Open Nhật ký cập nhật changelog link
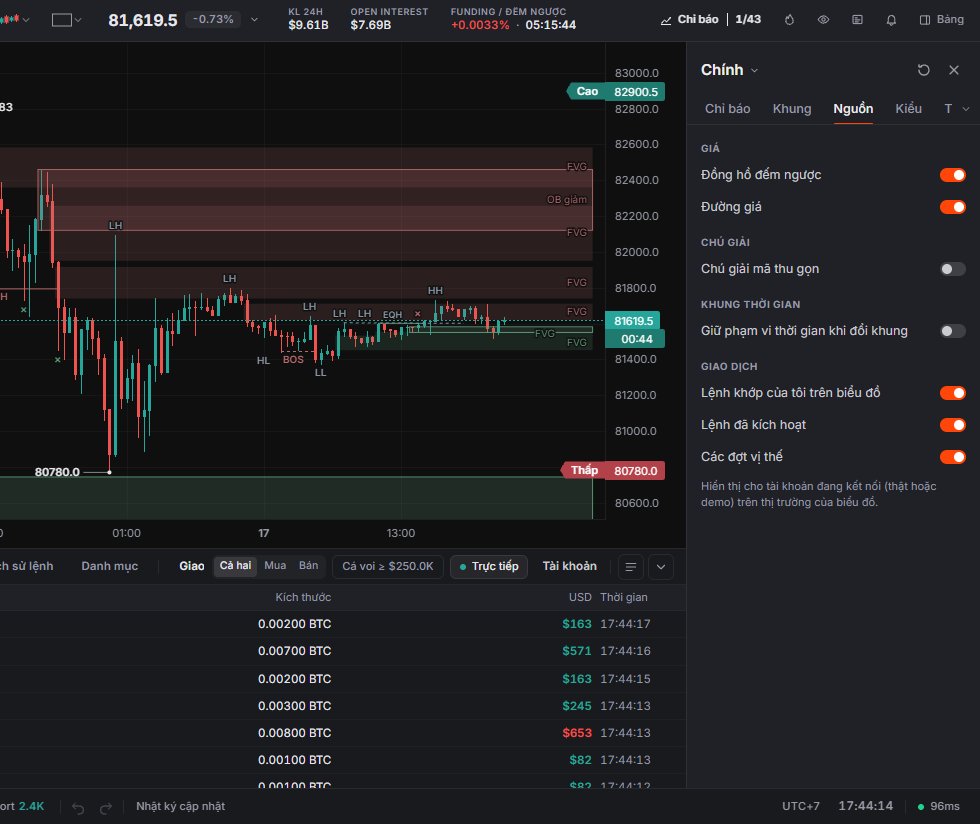This screenshot has width=980, height=824. pos(181,806)
